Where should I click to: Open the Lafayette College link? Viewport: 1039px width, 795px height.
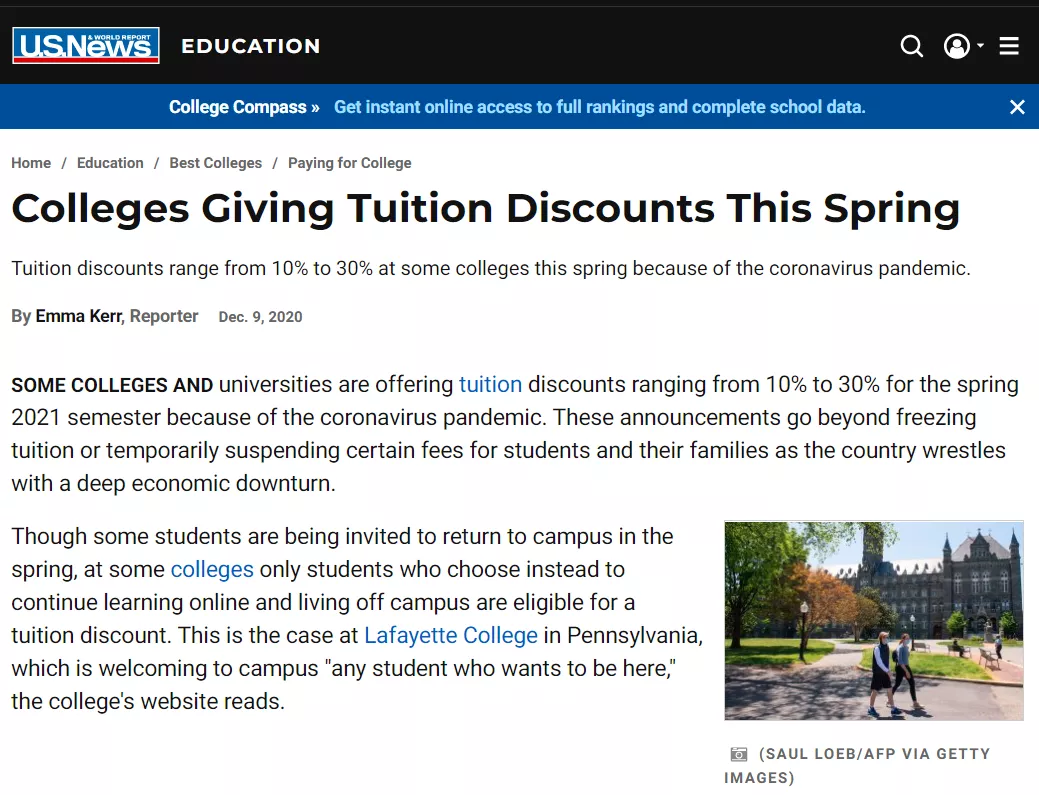(451, 635)
